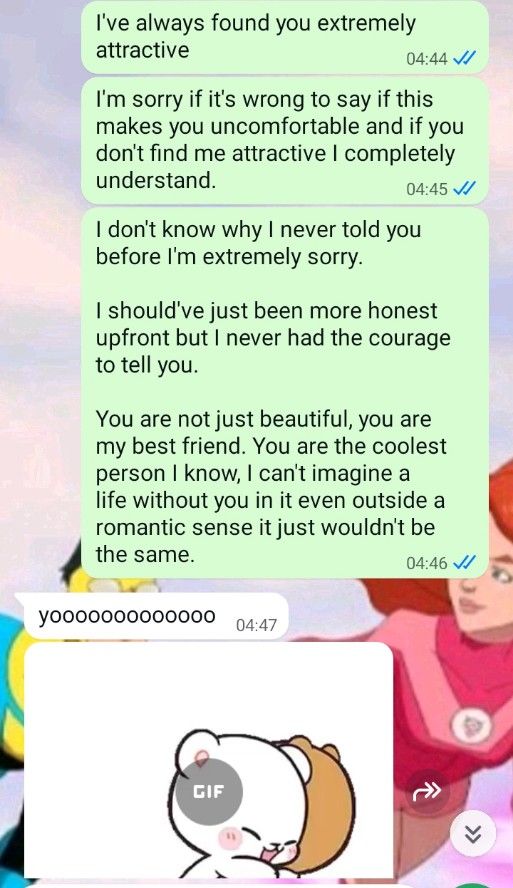Jump to latest messages with the down chevron
This screenshot has height=888, width=513.
(473, 834)
